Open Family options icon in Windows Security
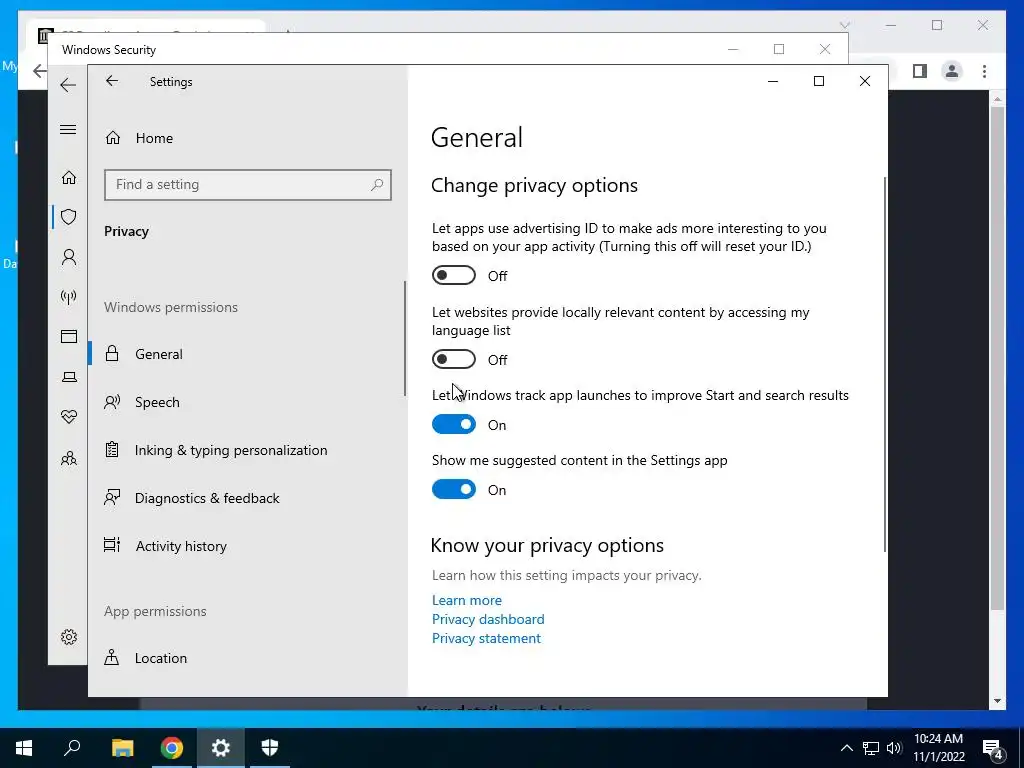The width and height of the screenshot is (1024, 768). (x=69, y=458)
